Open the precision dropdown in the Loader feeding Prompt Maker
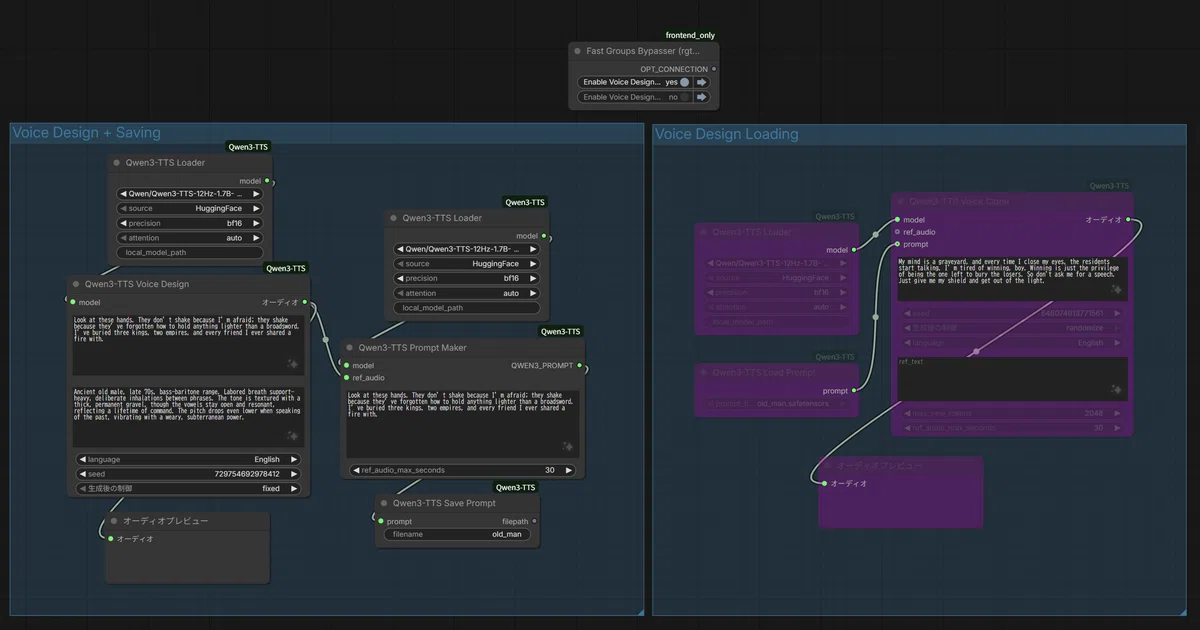 467,278
